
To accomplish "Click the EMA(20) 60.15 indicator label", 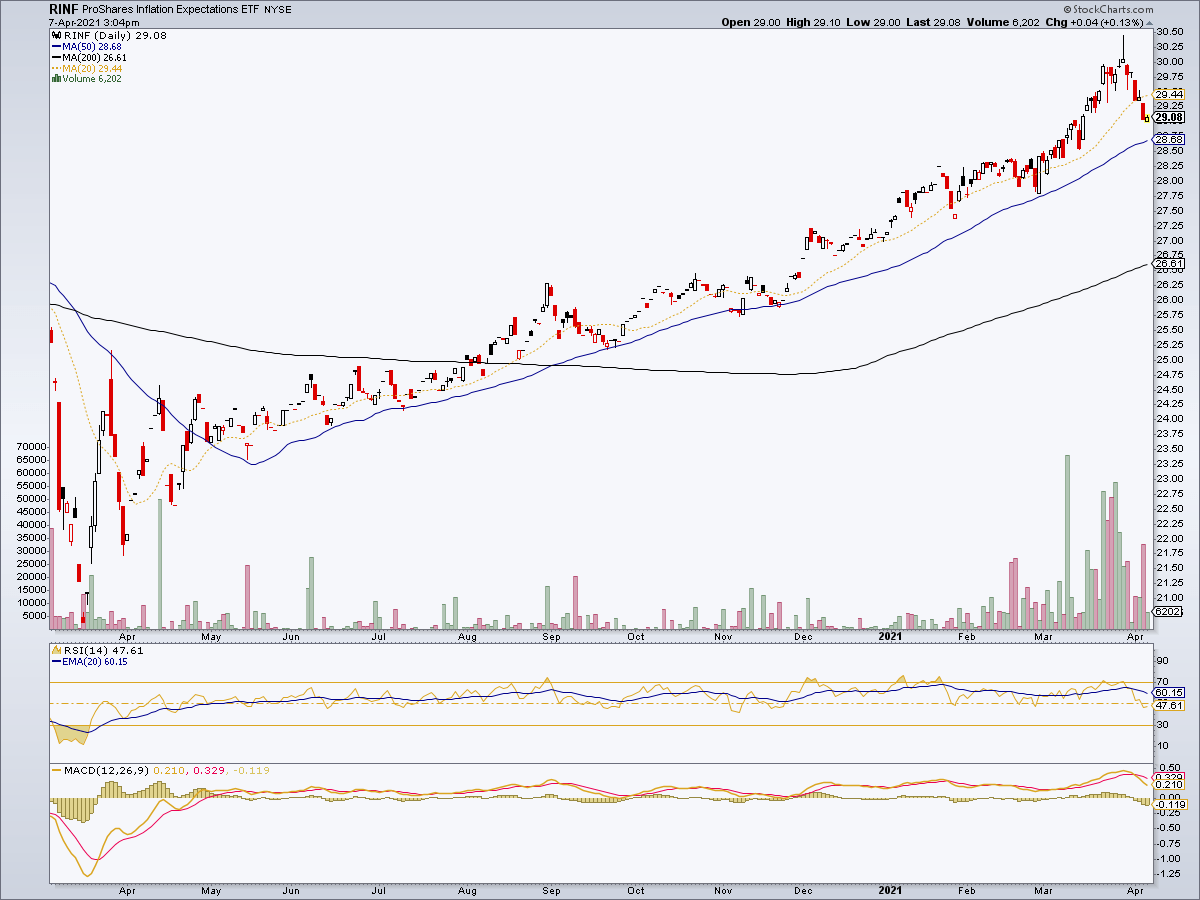I will pos(97,662).
